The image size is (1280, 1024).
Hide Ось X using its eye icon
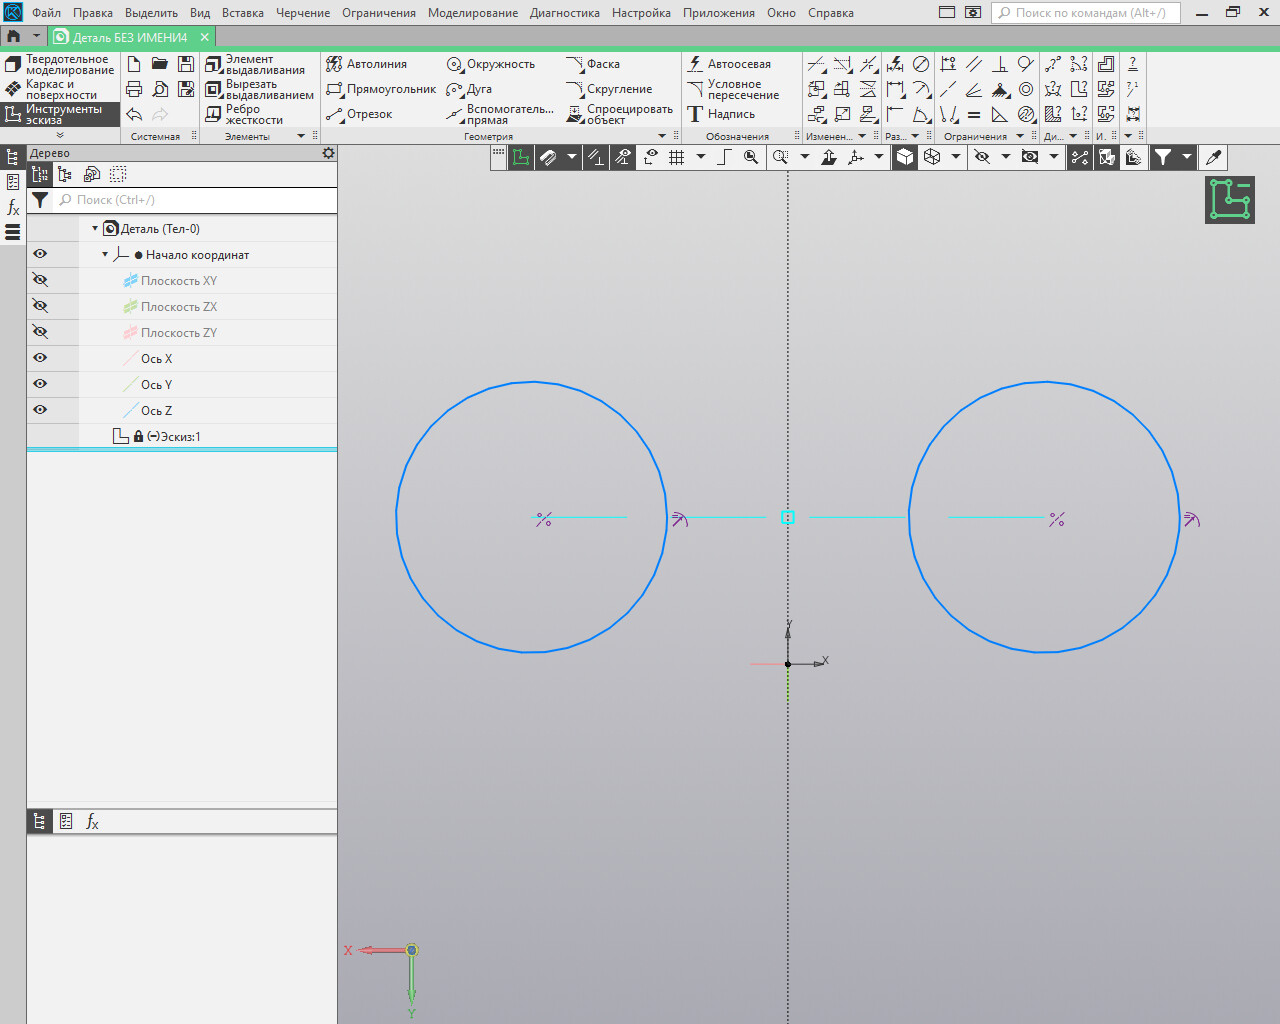click(x=40, y=358)
